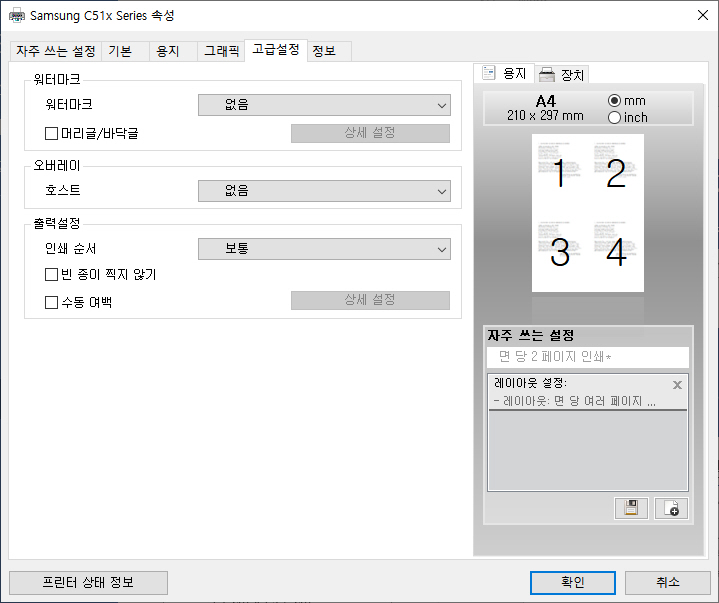Open the 호스트 overlay dropdown
The height and width of the screenshot is (603, 719).
pyautogui.click(x=324, y=191)
